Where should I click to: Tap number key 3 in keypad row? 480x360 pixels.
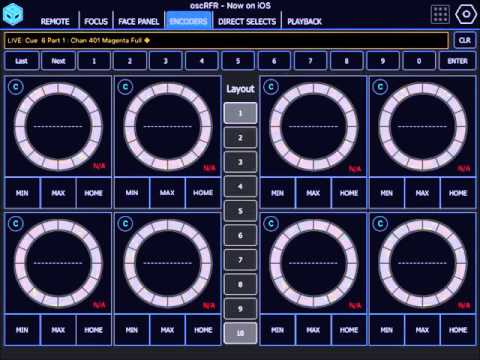point(166,61)
